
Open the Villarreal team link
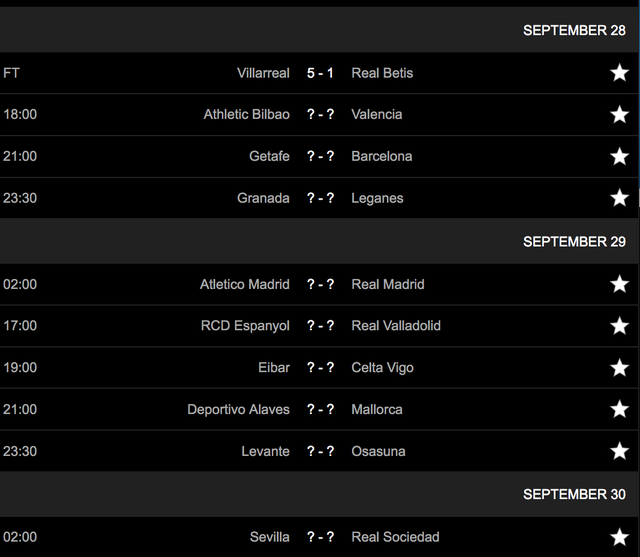click(x=263, y=73)
